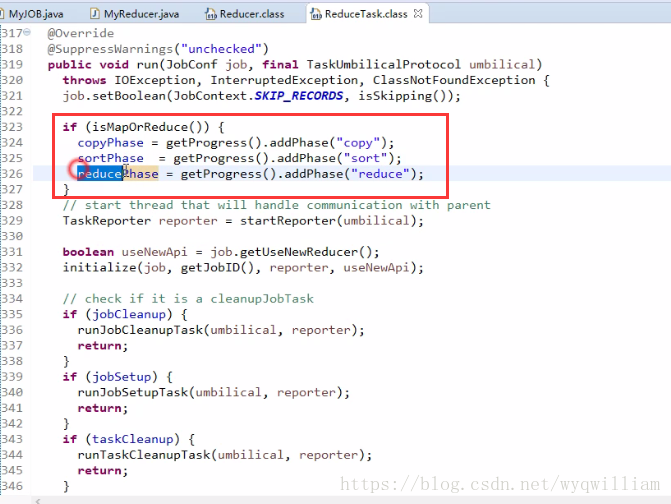Click TaskReporter type on line 329
Screen dimensions: 671x504
pyautogui.click(x=107, y=220)
